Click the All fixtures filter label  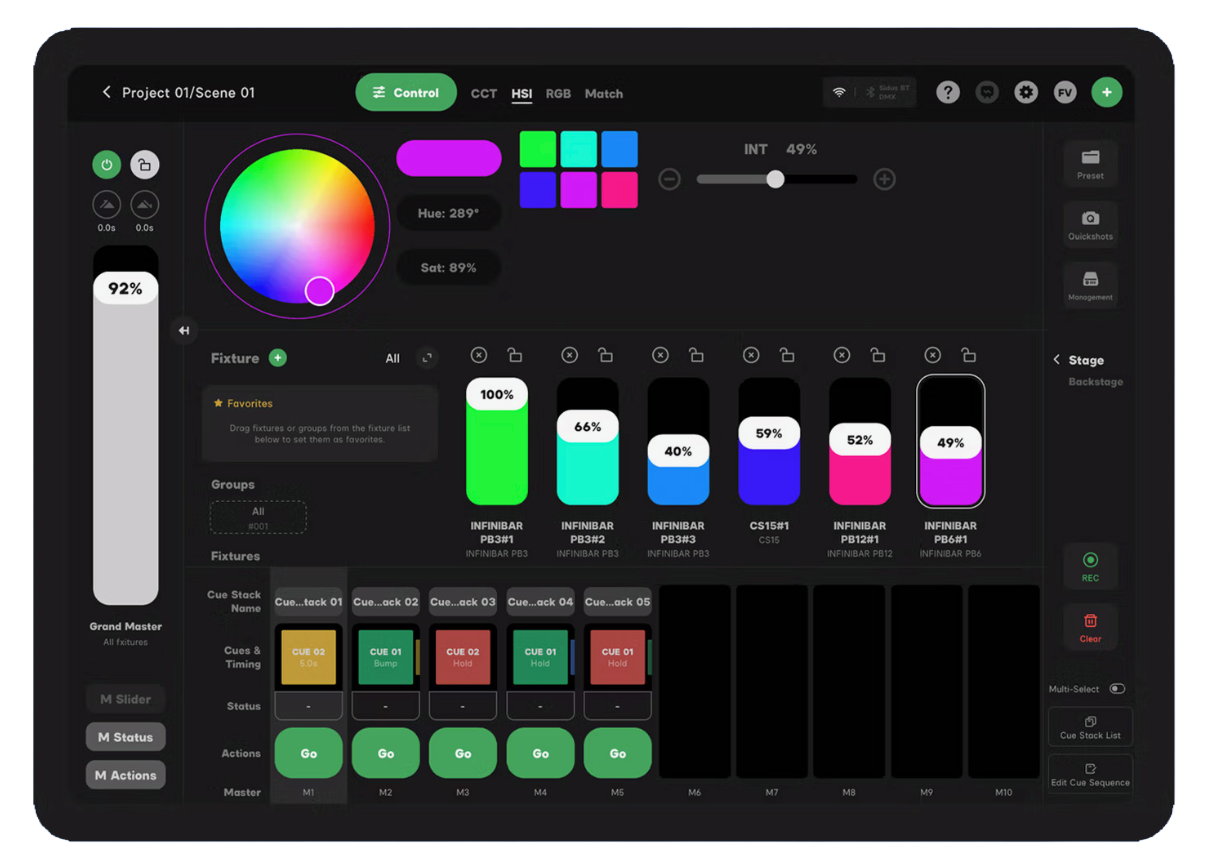tap(393, 358)
